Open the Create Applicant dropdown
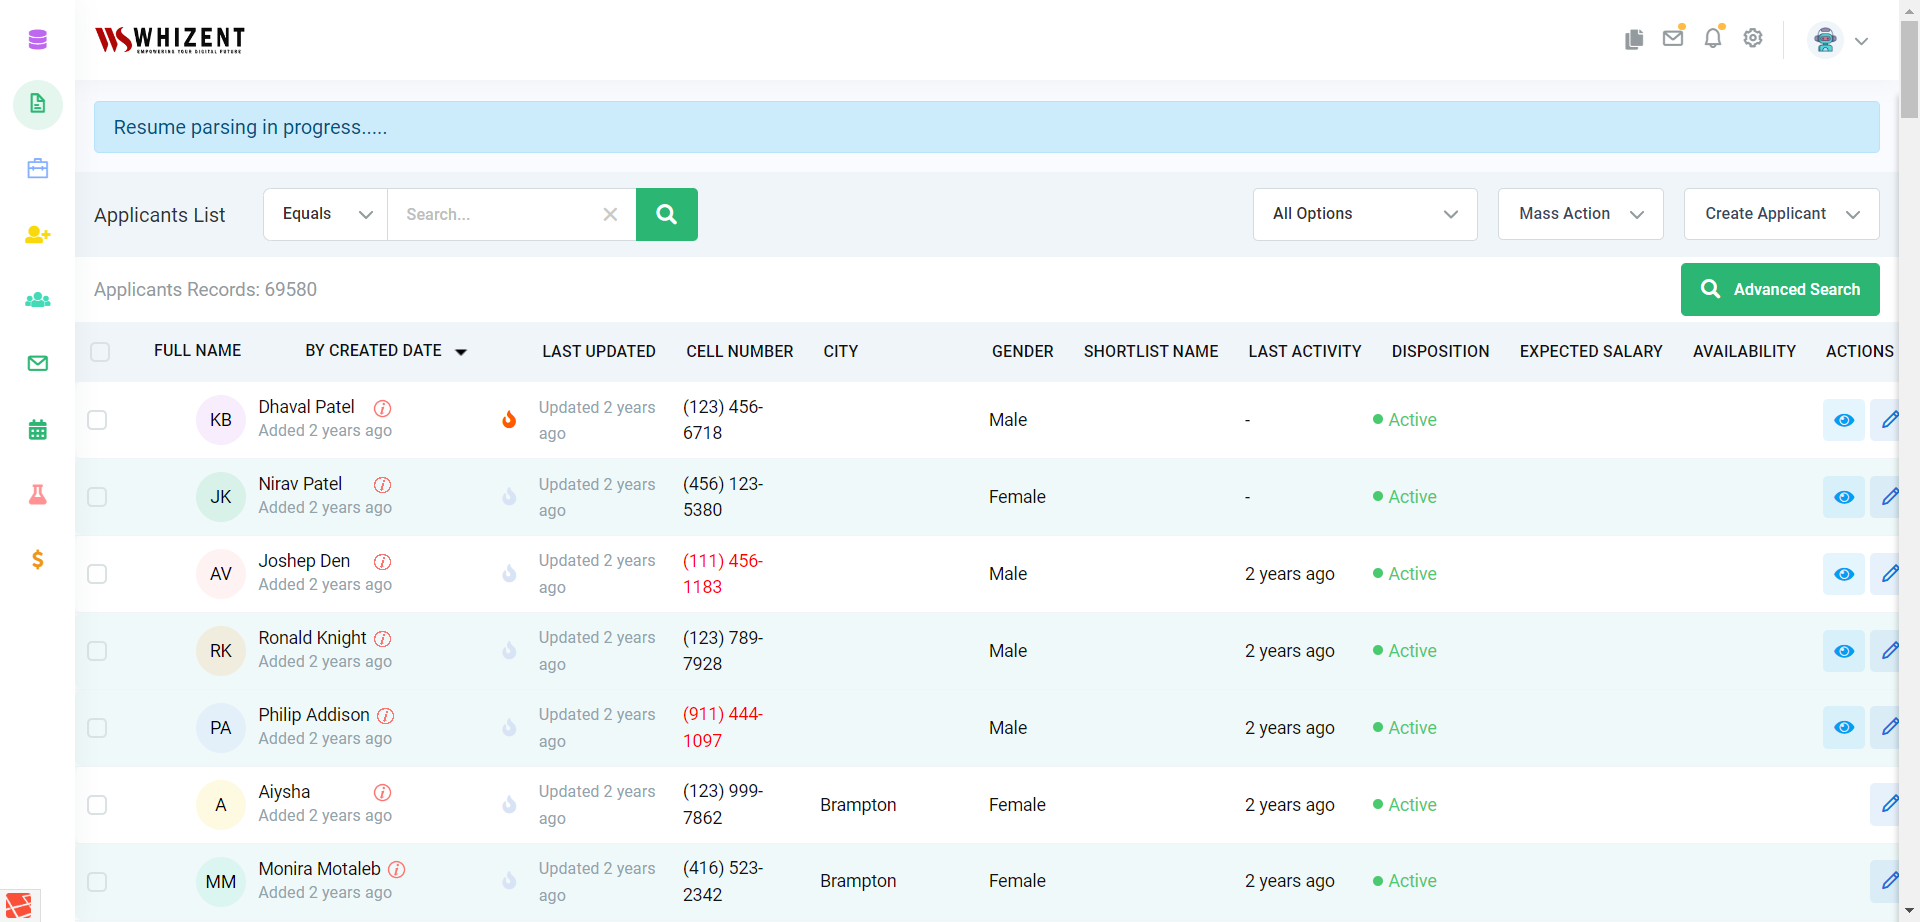This screenshot has width=1920, height=922. [1782, 214]
